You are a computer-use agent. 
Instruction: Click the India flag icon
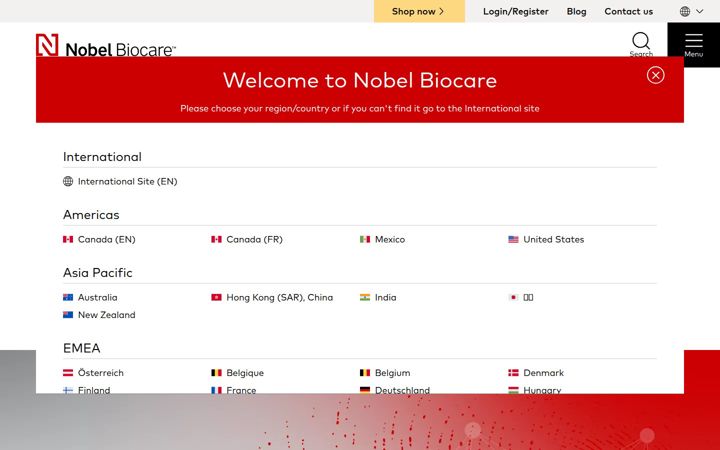click(x=365, y=297)
